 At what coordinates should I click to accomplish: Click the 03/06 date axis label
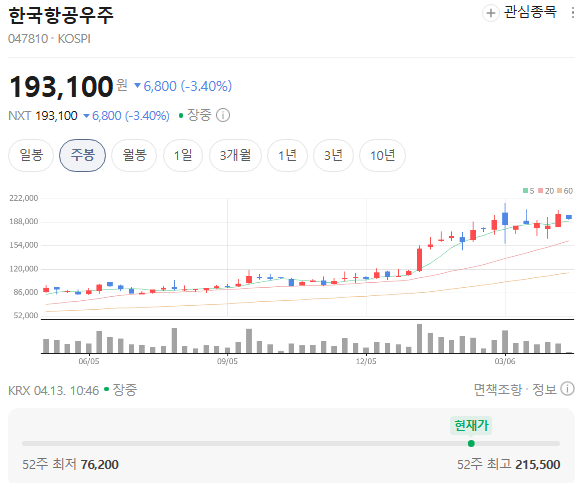click(x=505, y=361)
